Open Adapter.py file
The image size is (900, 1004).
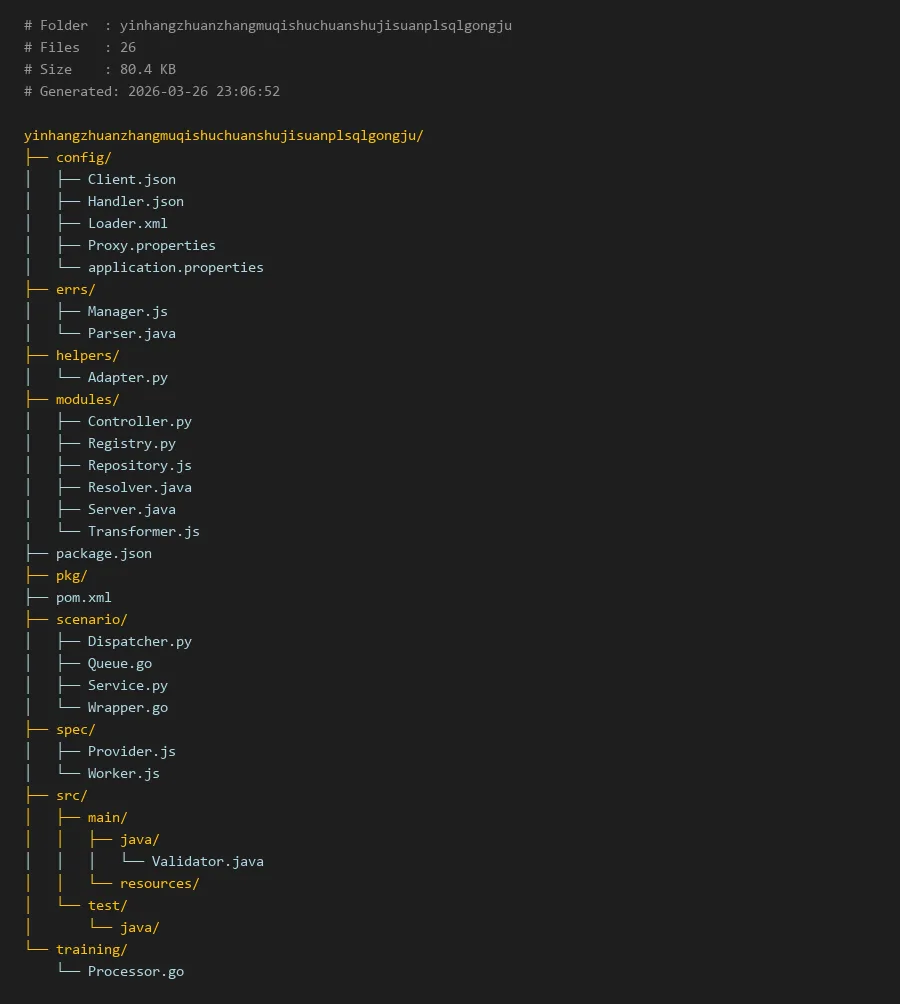coord(127,378)
